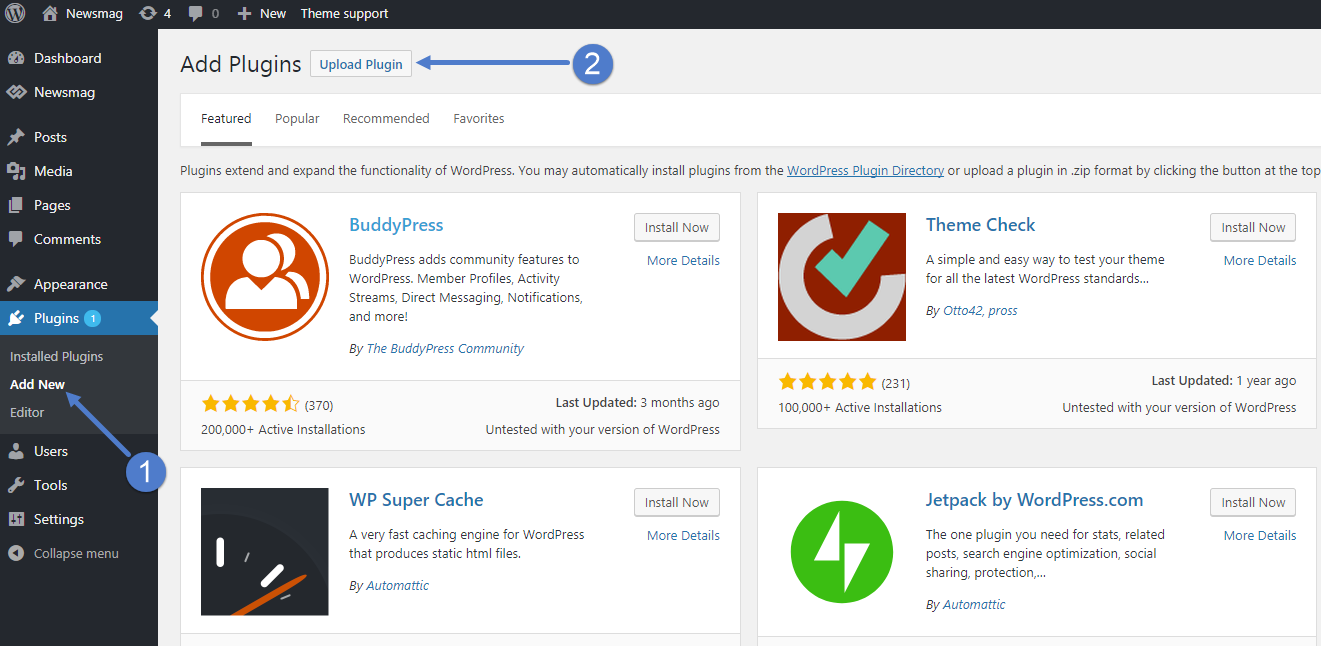Open the Tools menu label
Image resolution: width=1321 pixels, height=646 pixels.
[x=51, y=485]
